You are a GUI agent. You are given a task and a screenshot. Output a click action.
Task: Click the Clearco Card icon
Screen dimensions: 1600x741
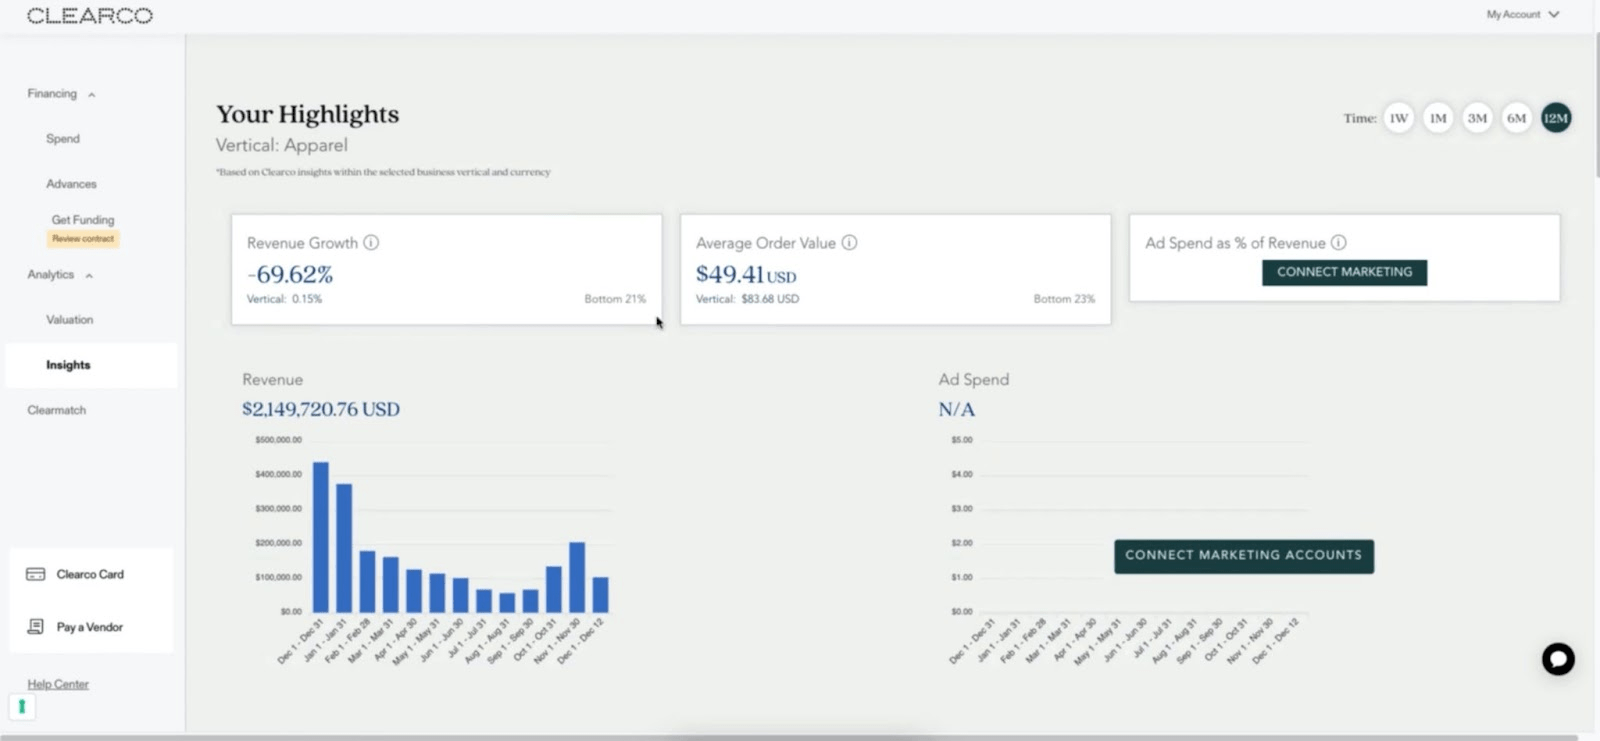(x=36, y=574)
